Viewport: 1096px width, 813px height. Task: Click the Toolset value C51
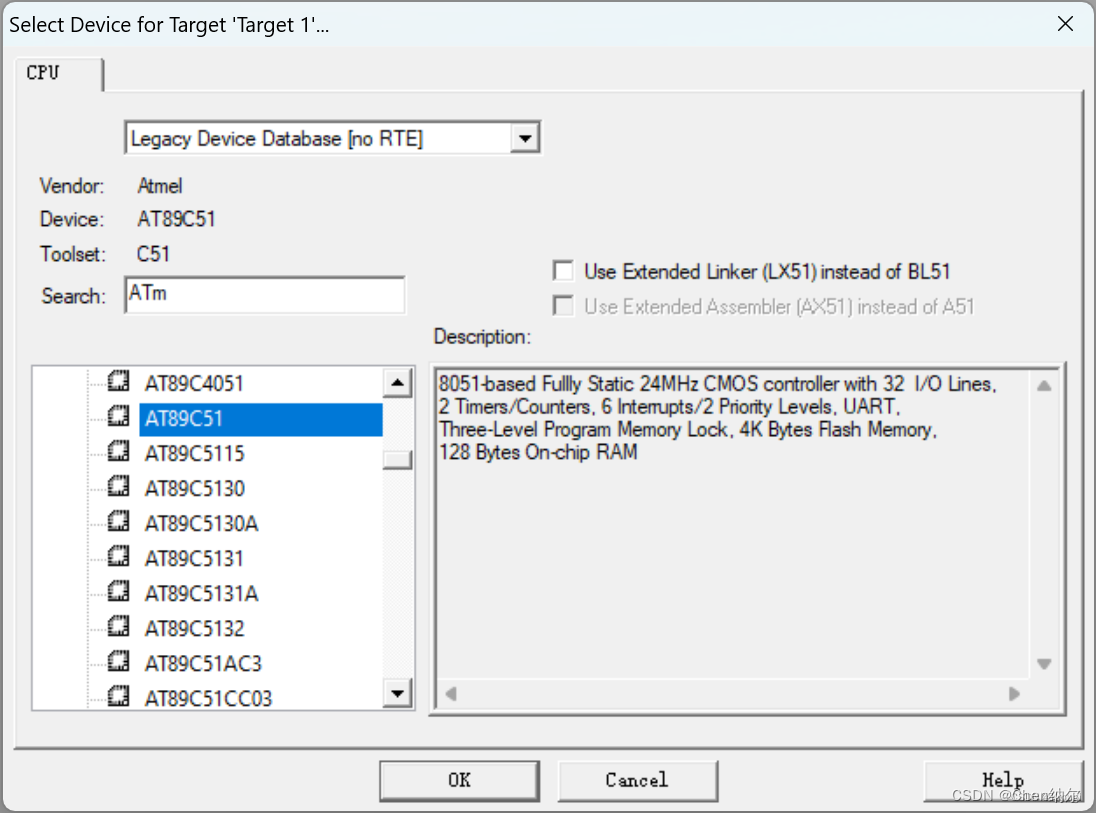pos(153,254)
